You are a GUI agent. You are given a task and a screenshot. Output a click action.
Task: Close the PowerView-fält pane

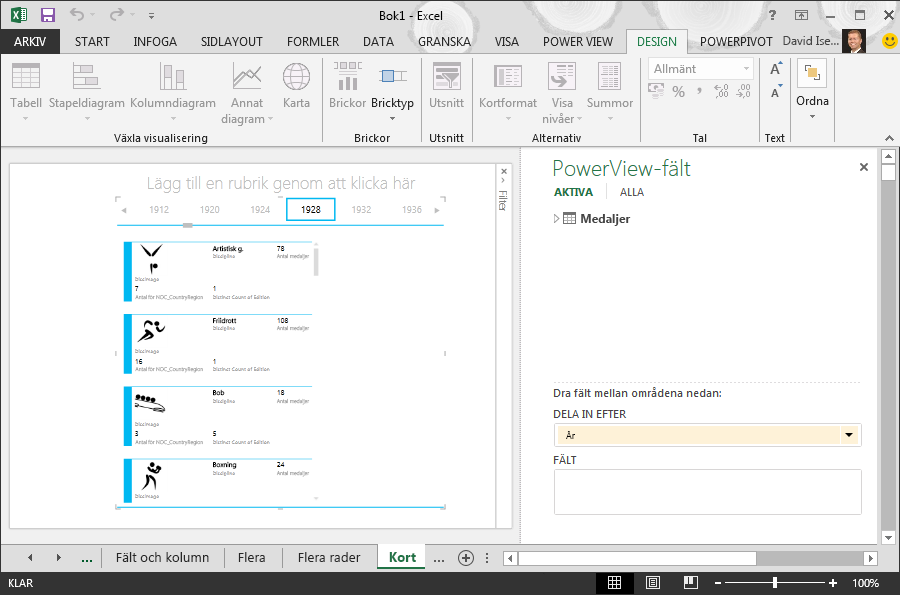pos(863,167)
